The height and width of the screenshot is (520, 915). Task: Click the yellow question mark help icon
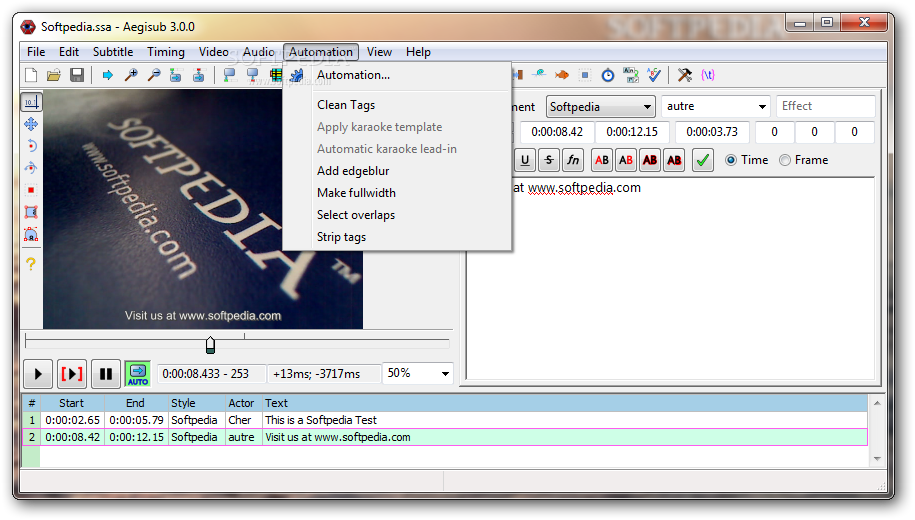pyautogui.click(x=31, y=264)
